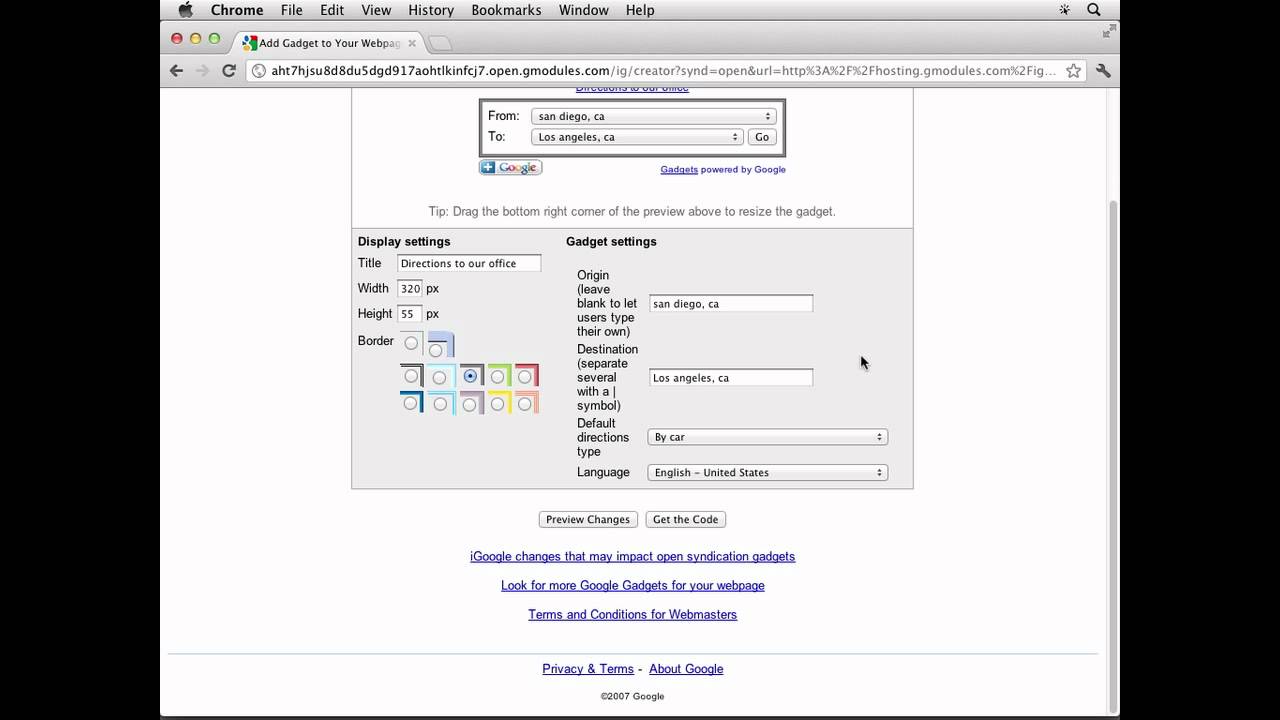Click the brightness icon in the menu bar
1280x720 pixels.
(1064, 10)
